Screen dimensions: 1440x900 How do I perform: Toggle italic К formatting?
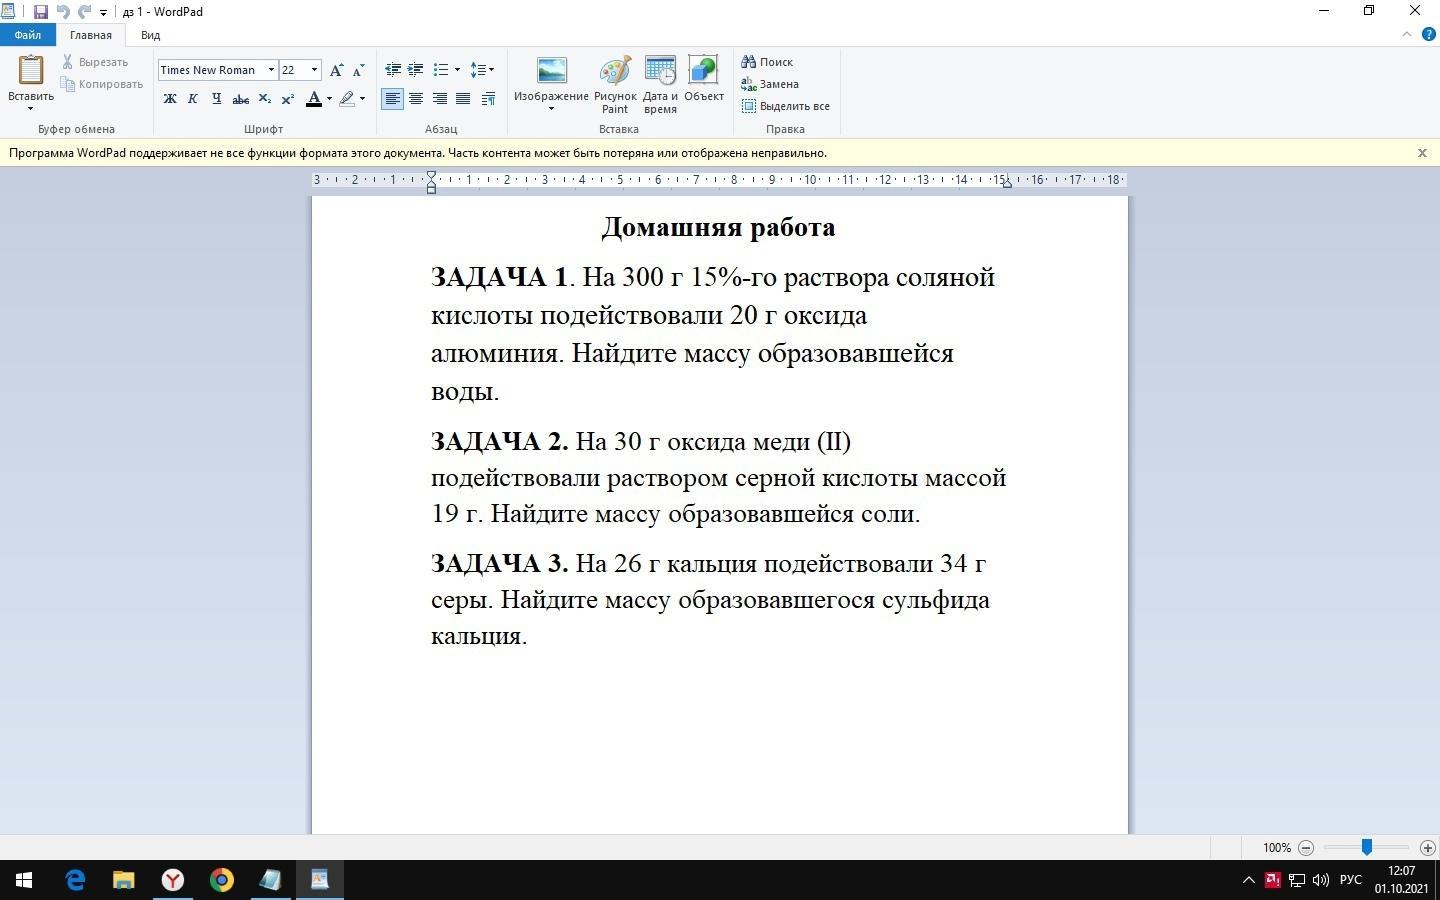[x=193, y=98]
